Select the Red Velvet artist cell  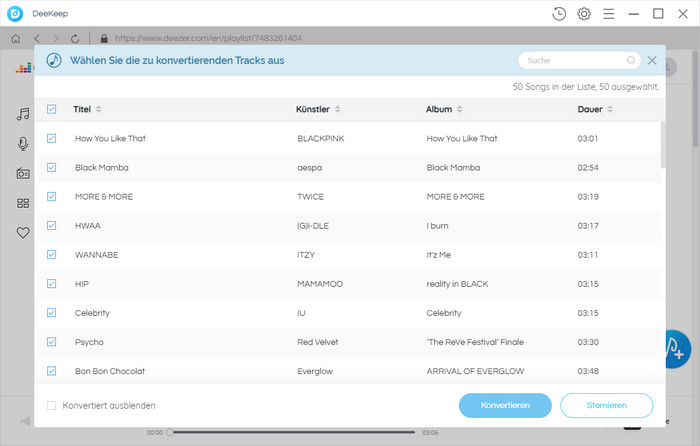click(317, 342)
